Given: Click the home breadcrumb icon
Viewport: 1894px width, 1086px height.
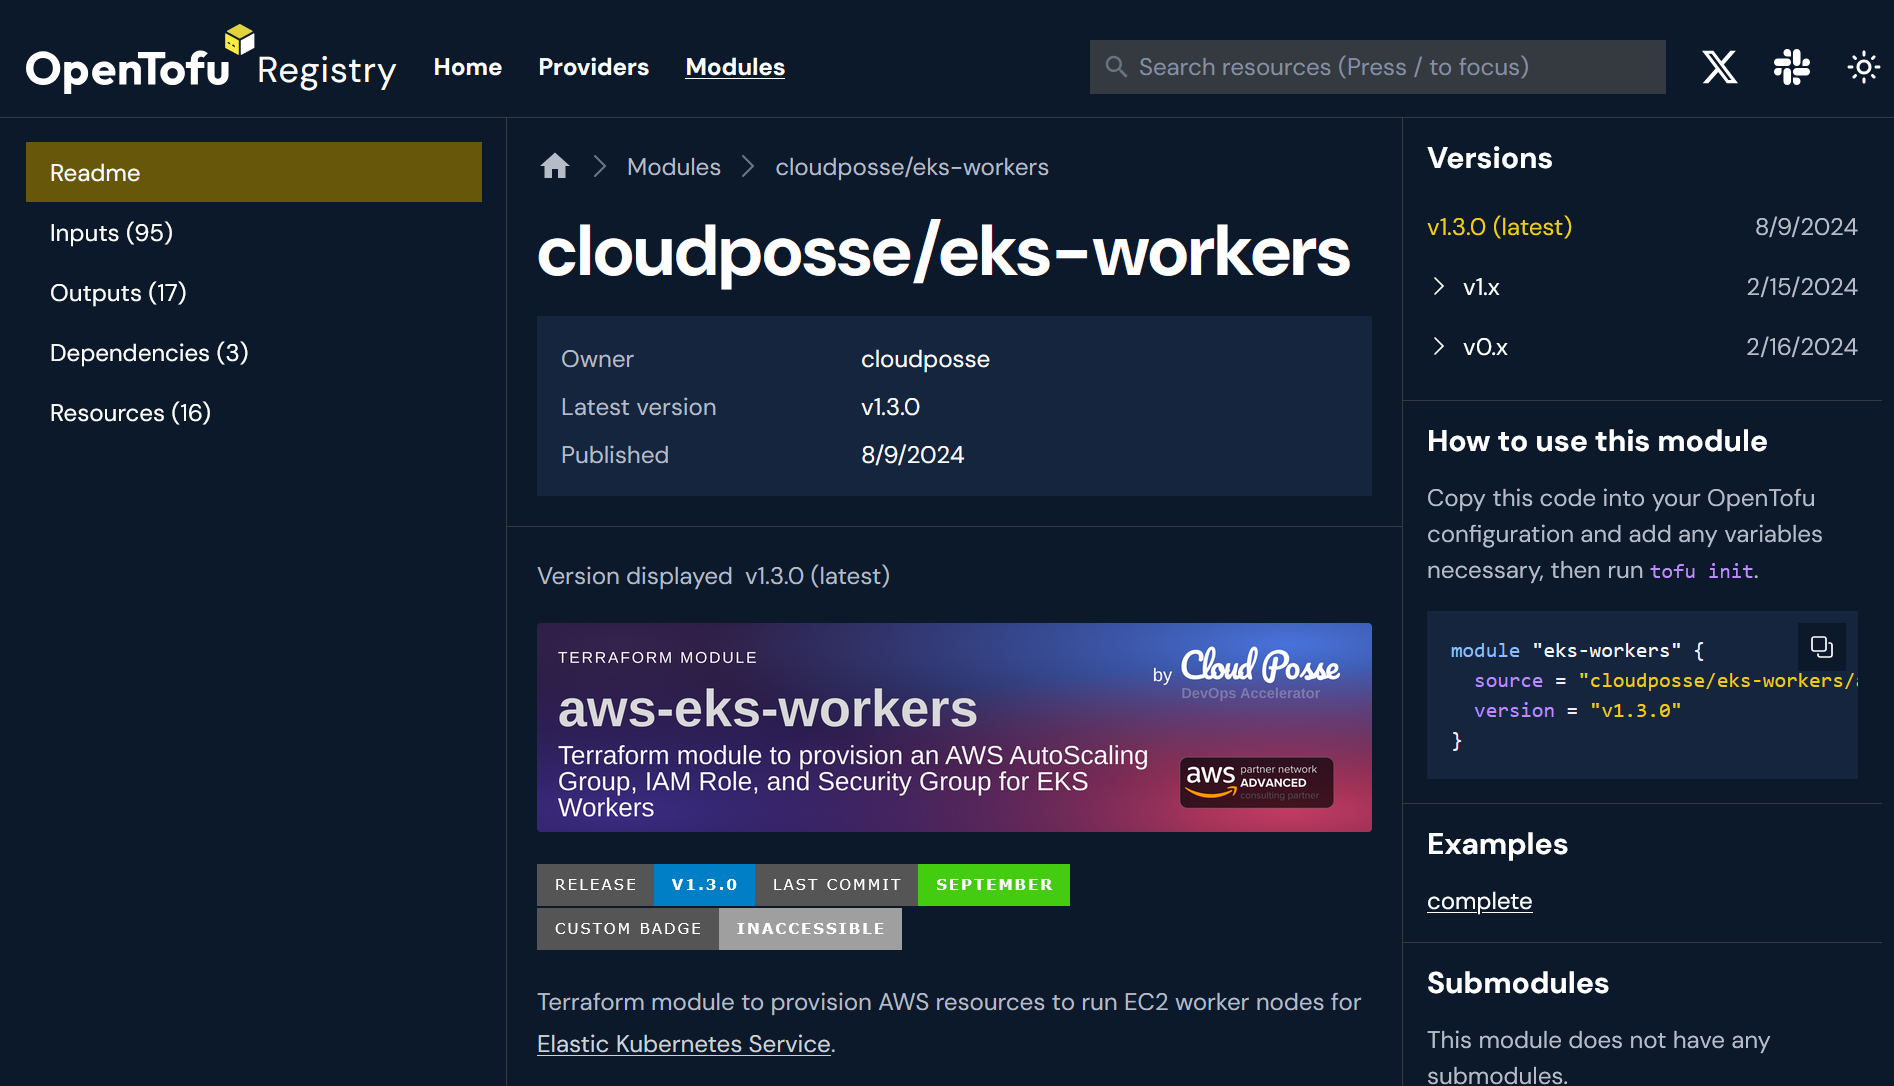Looking at the screenshot, I should pyautogui.click(x=555, y=167).
